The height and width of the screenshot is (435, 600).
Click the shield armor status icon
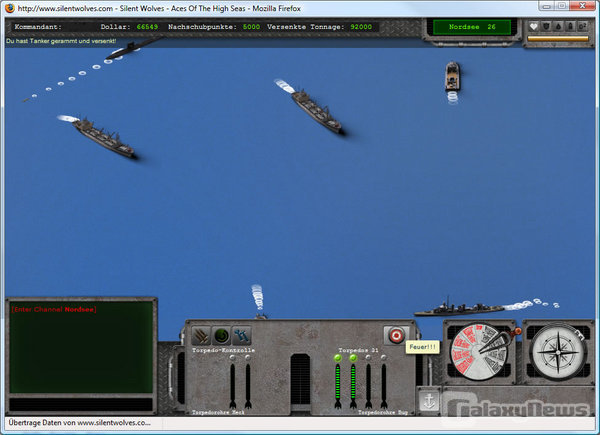pyautogui.click(x=547, y=27)
